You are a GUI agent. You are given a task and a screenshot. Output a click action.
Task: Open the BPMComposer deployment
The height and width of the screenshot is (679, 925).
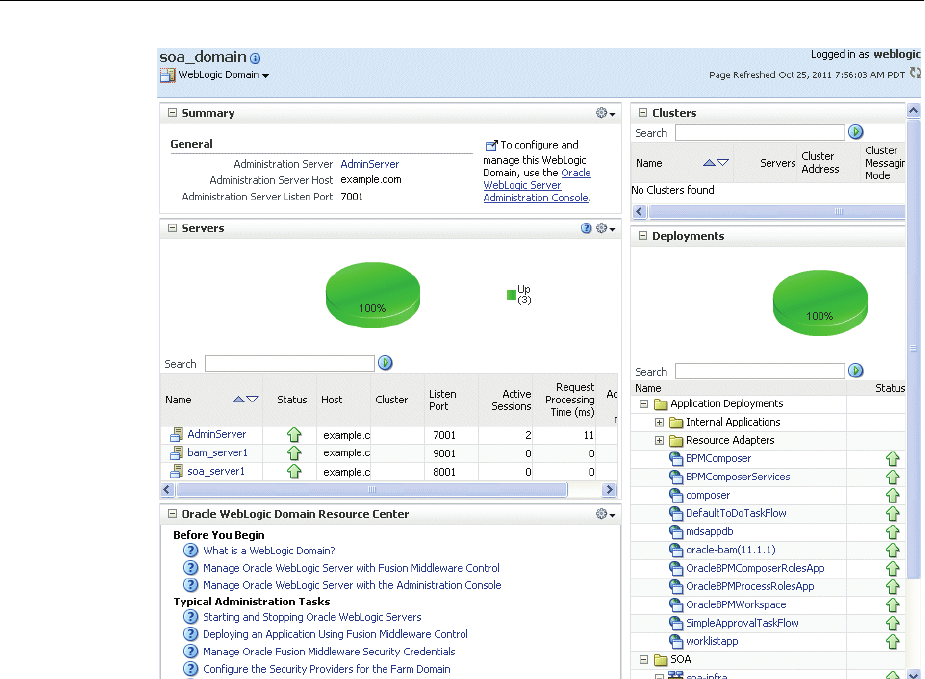coord(719,458)
